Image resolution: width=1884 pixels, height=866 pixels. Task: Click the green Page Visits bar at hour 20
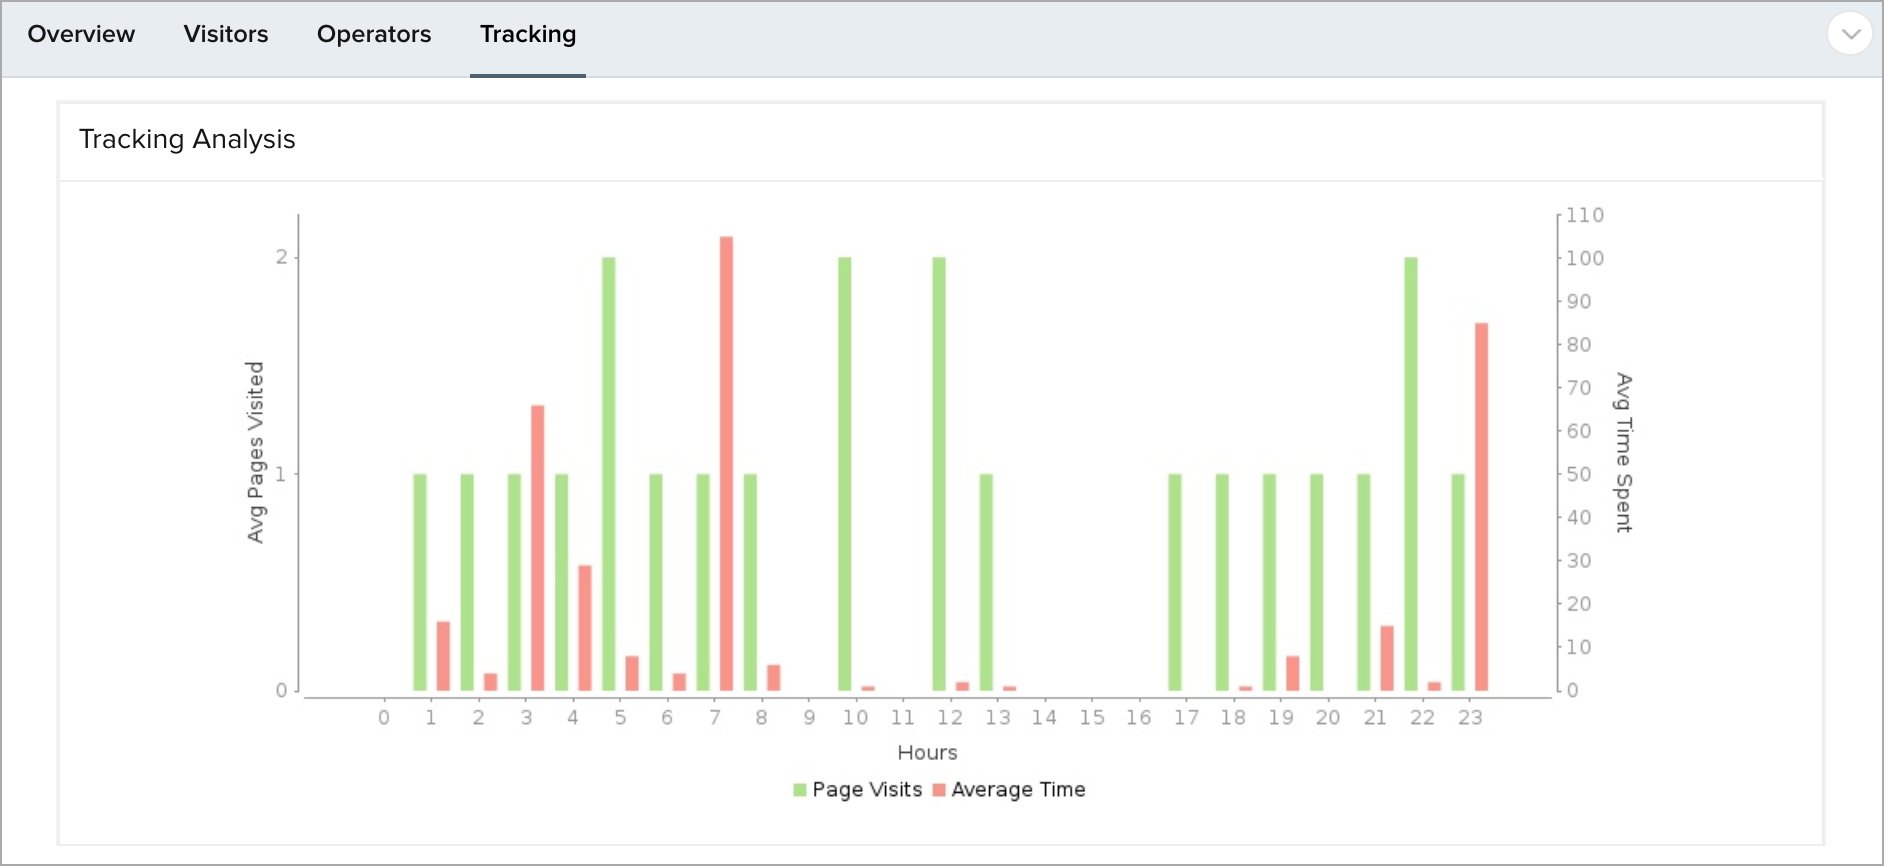[1316, 582]
